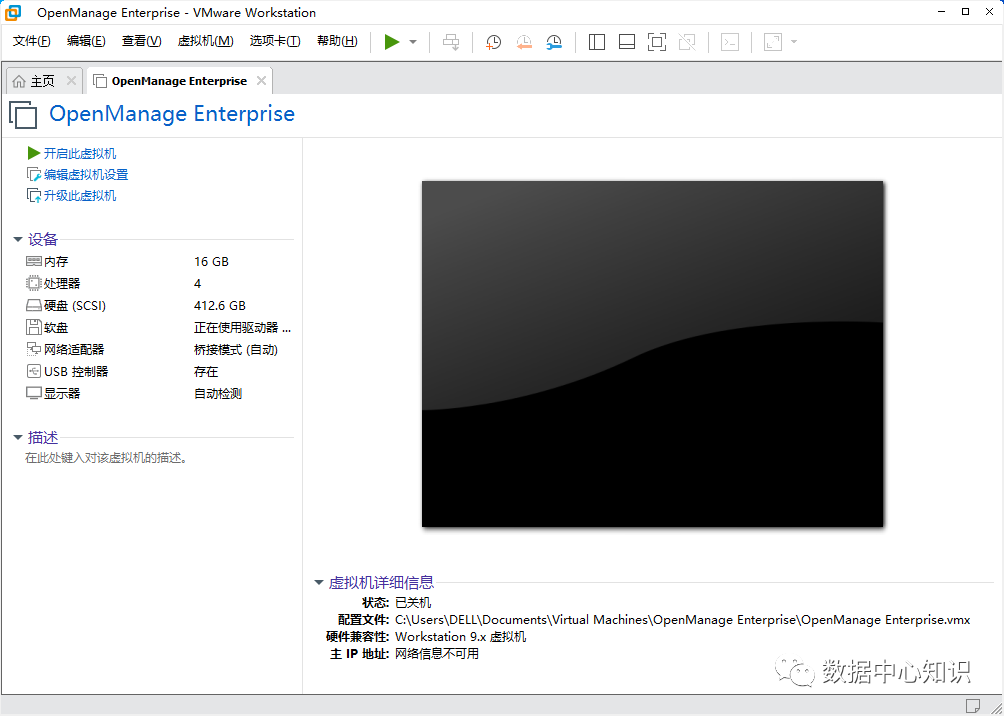Click the Workstation 9.x 虚拟机 compatibility text
Image resolution: width=1004 pixels, height=716 pixels.
tap(460, 637)
